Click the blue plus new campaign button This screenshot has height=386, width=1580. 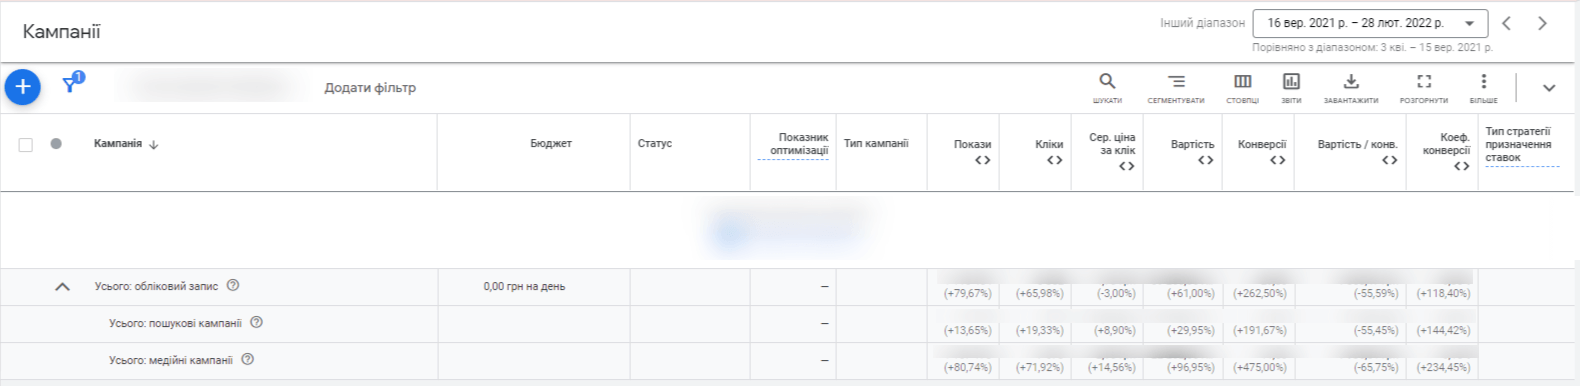tap(23, 87)
